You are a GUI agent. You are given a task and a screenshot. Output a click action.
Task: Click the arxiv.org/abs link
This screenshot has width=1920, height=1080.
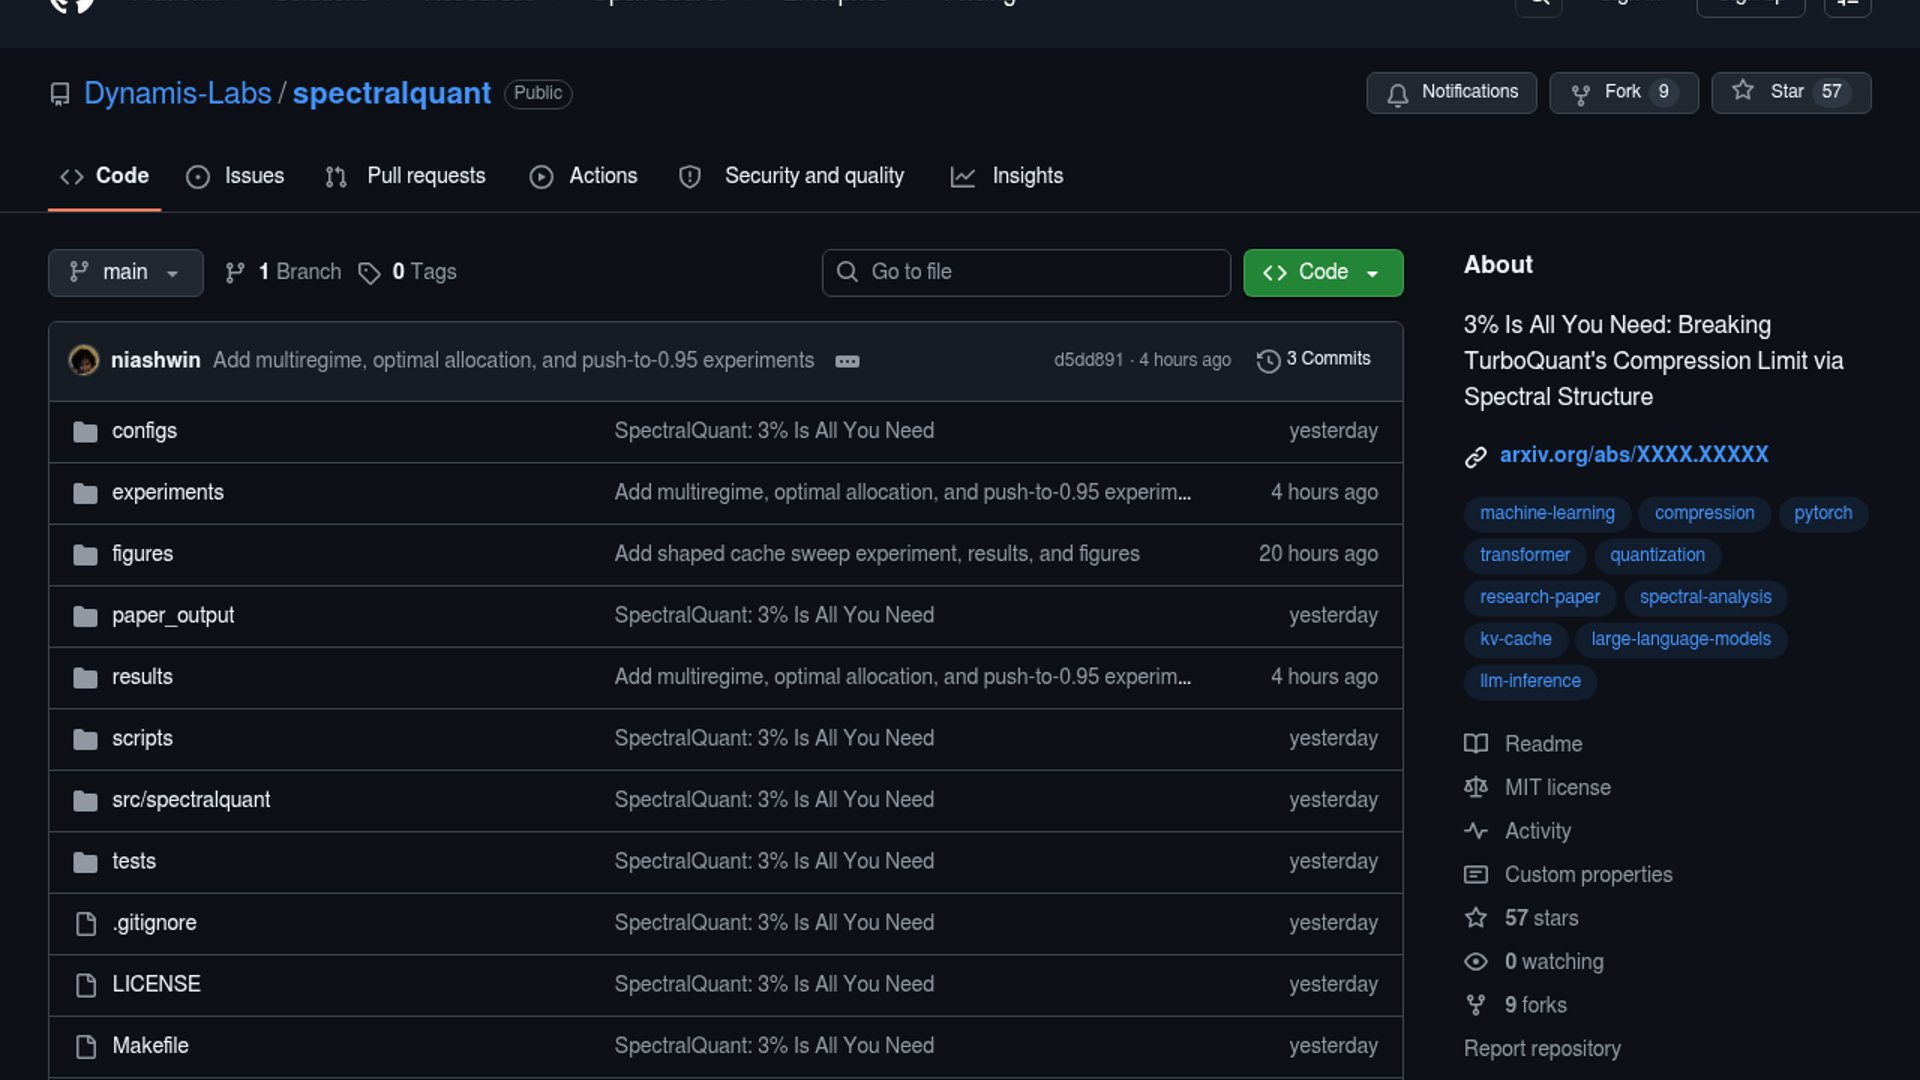[x=1633, y=455]
